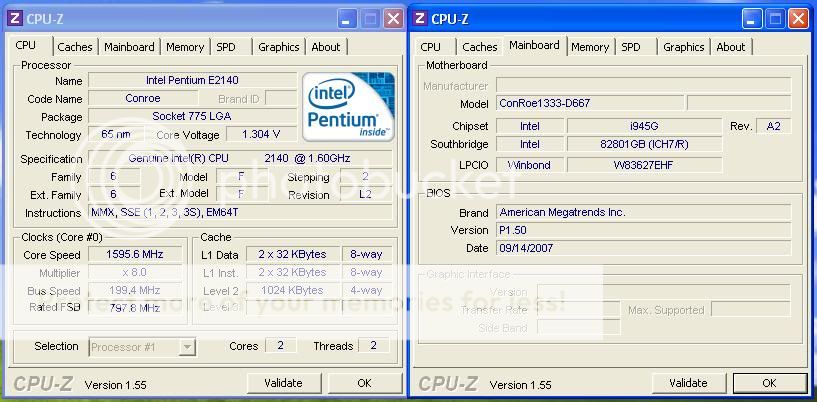Click the Level 2 associativity value 4-way

click(367, 291)
